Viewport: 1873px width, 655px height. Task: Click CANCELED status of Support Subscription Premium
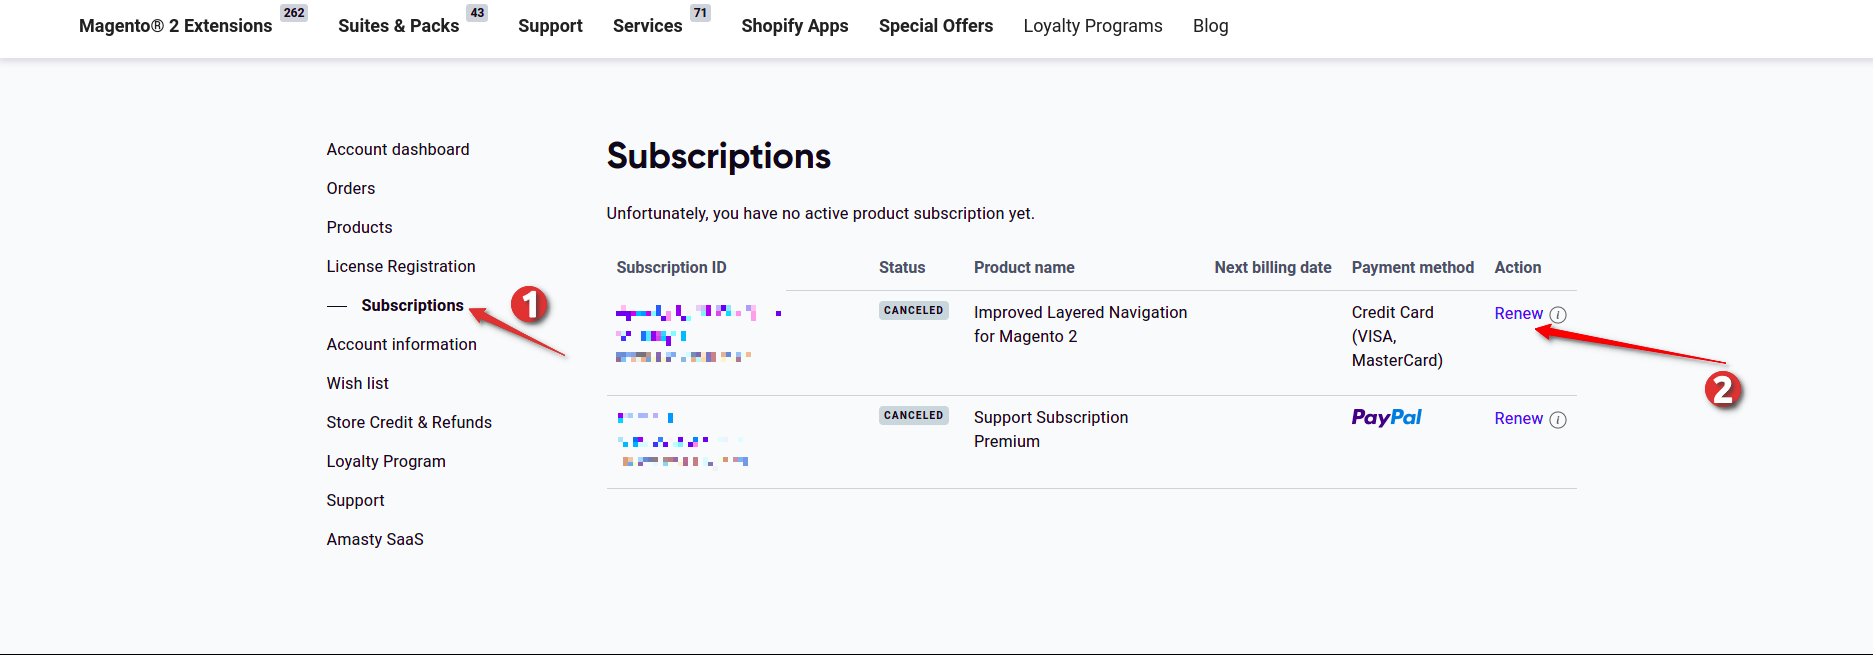[x=914, y=415]
